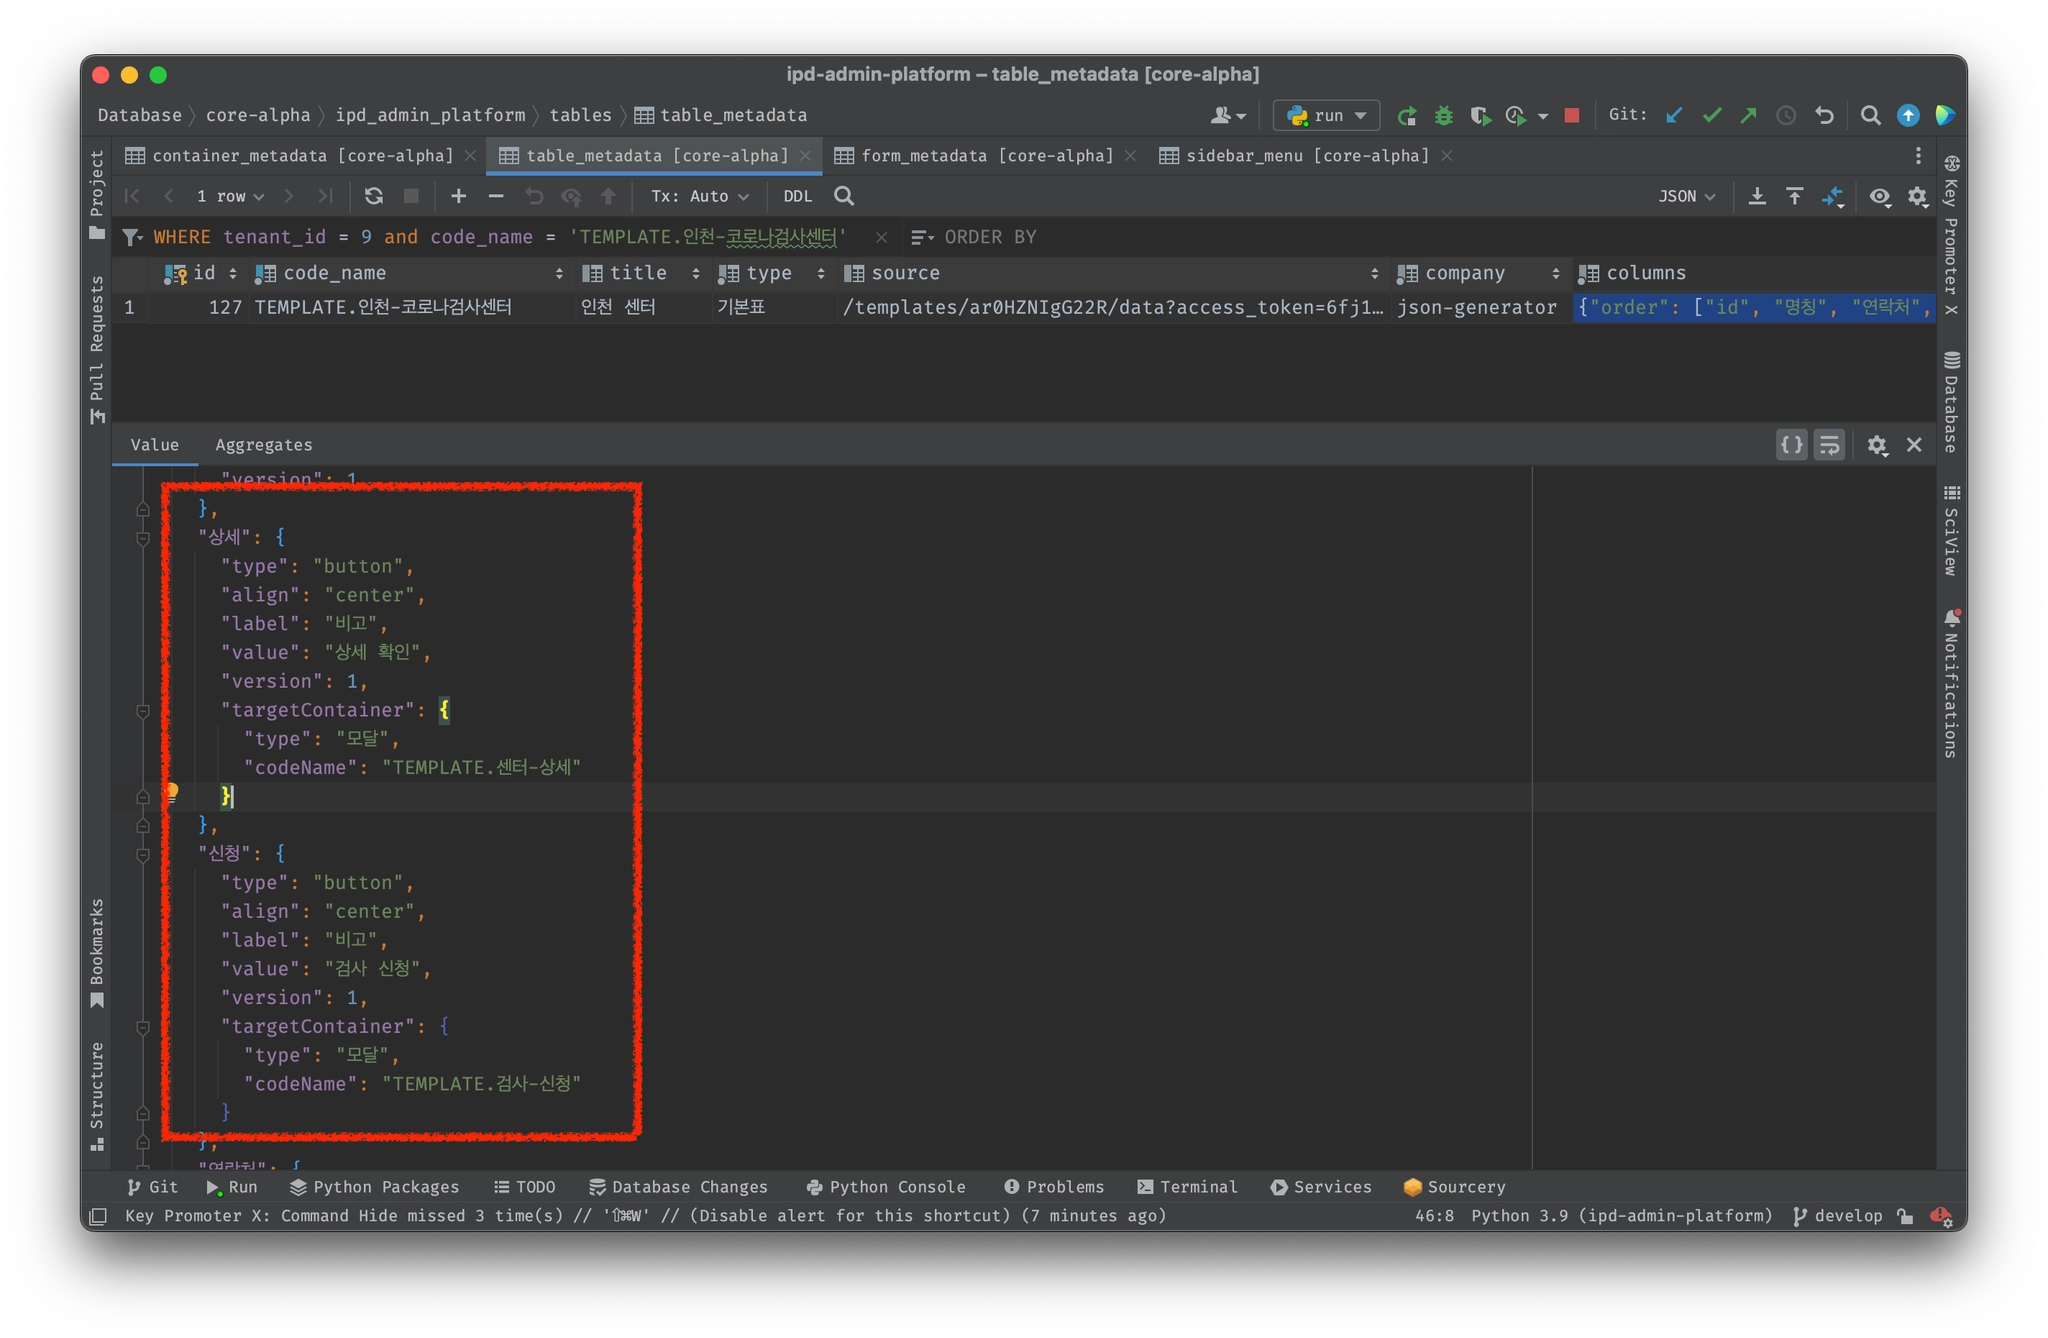Viewport: 2048px width, 1338px height.
Task: Click the stop run red square icon
Action: click(1571, 116)
